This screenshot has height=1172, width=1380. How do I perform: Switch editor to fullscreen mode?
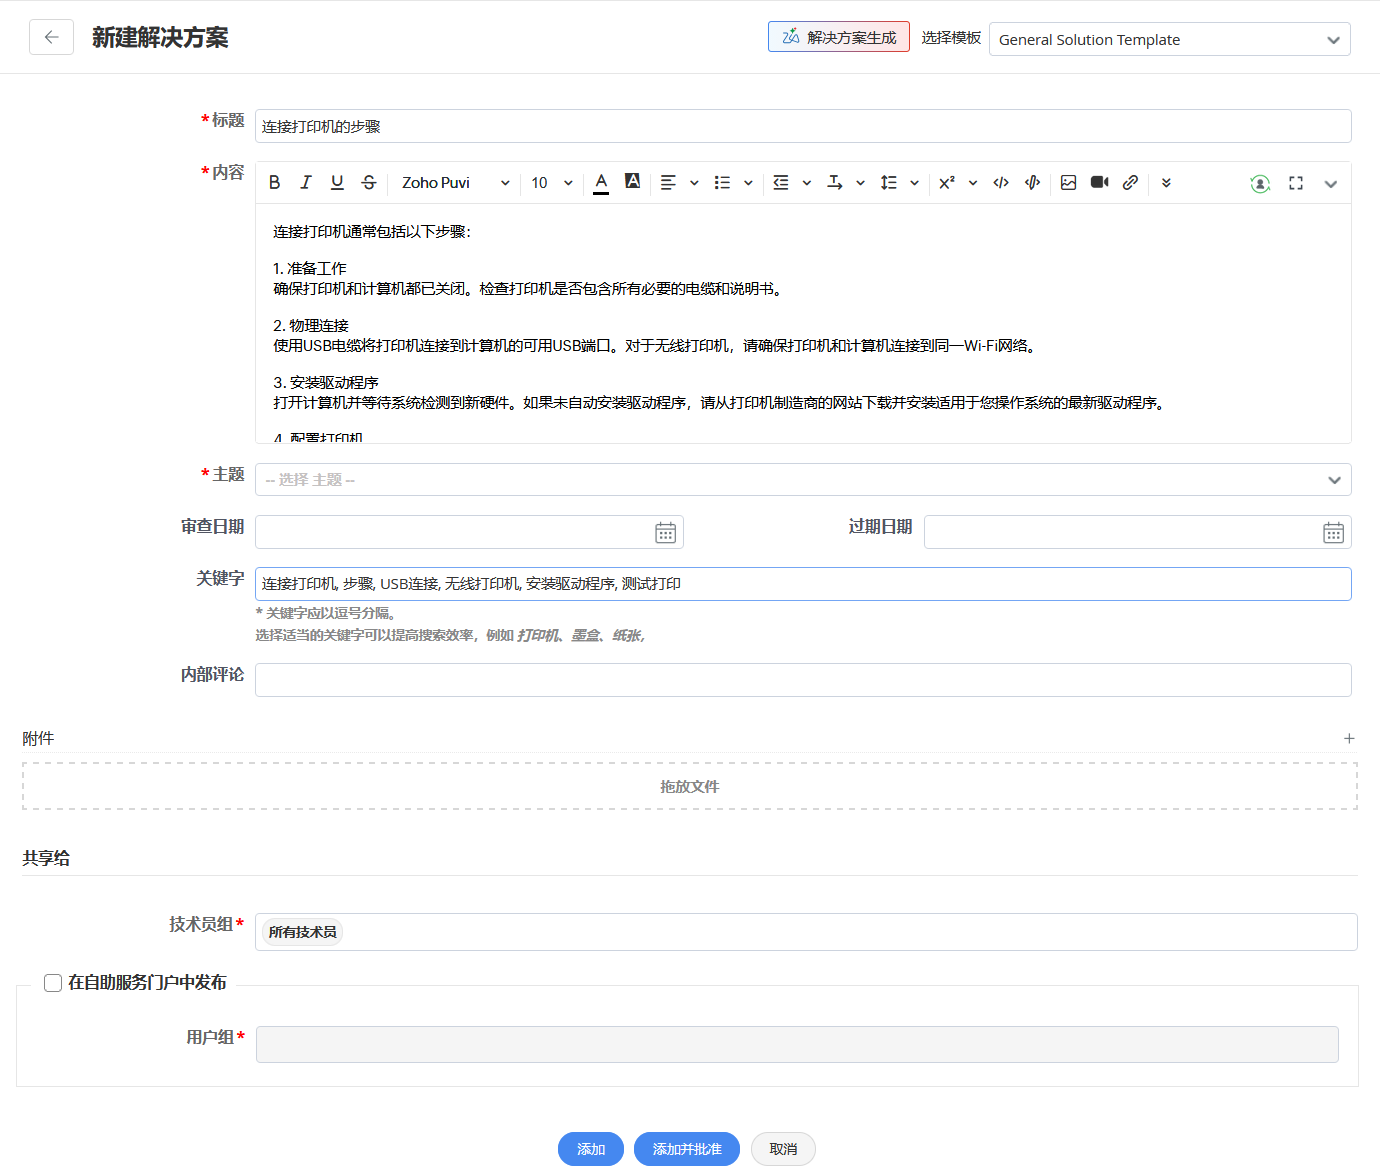(1296, 183)
